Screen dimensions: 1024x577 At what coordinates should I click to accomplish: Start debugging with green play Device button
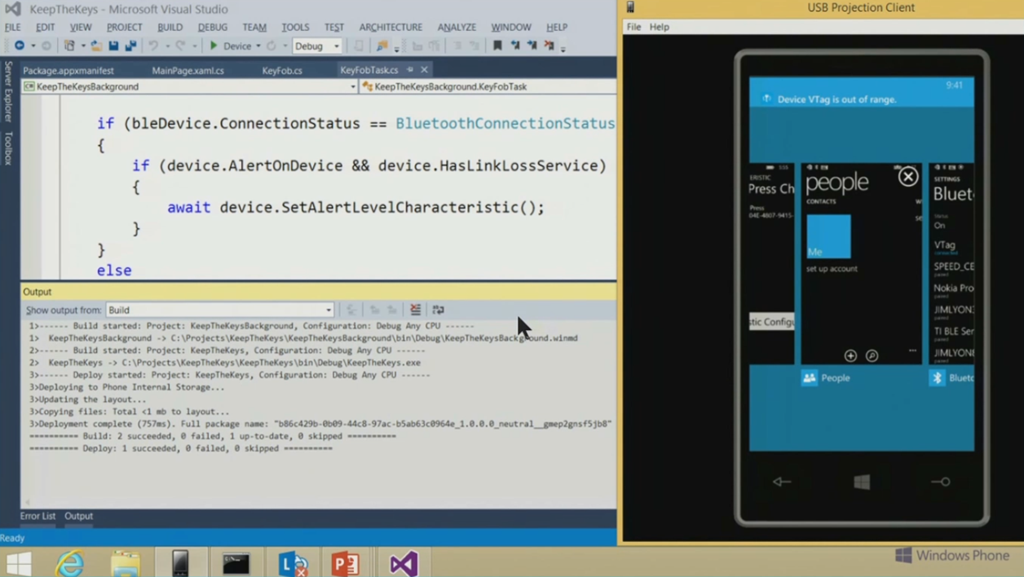(x=230, y=46)
